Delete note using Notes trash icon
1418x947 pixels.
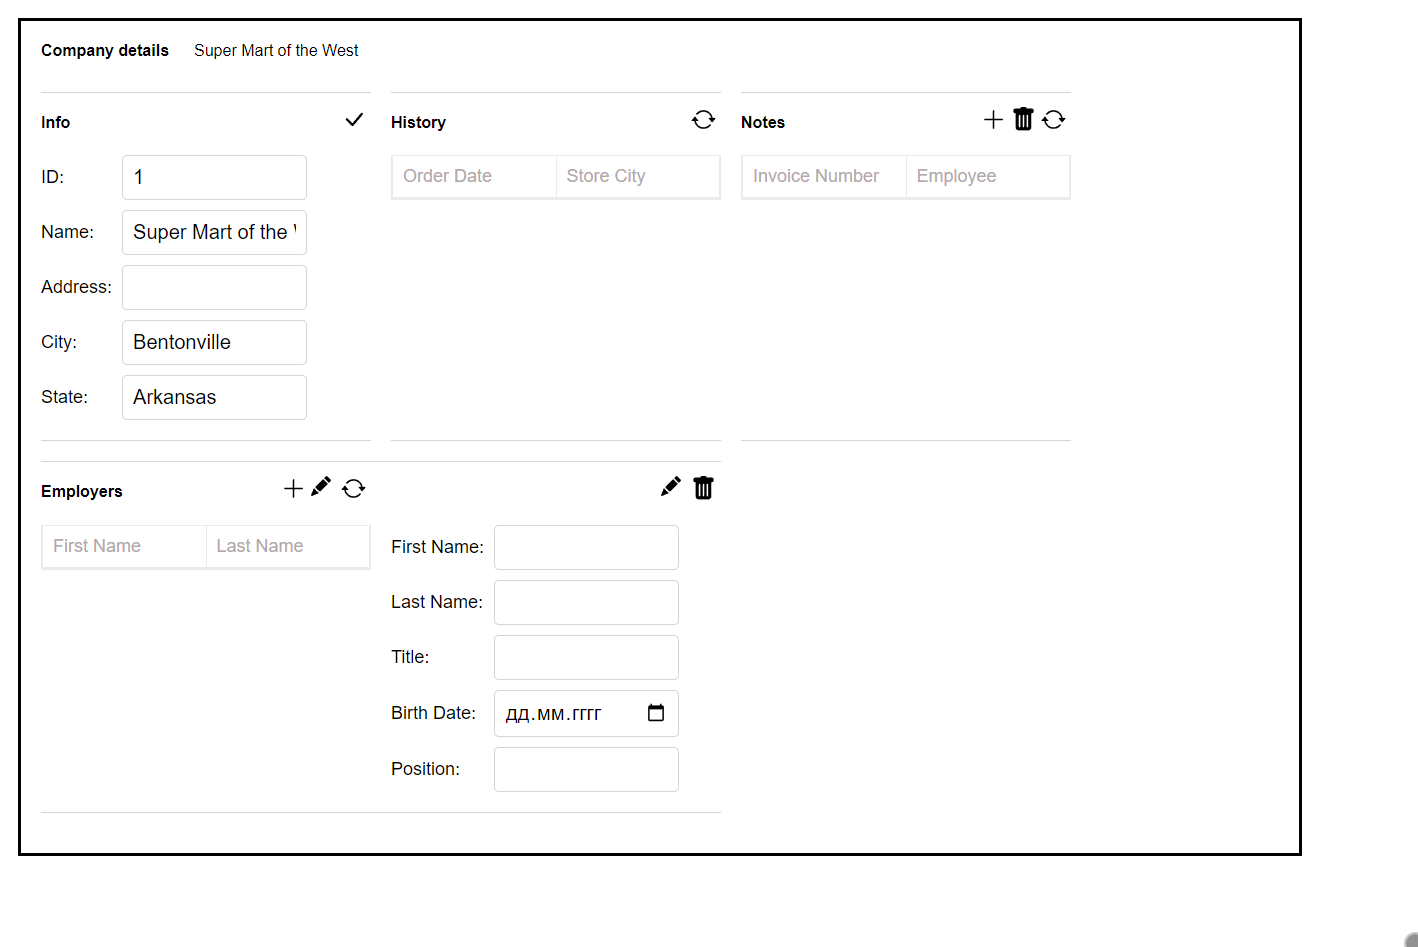1023,120
